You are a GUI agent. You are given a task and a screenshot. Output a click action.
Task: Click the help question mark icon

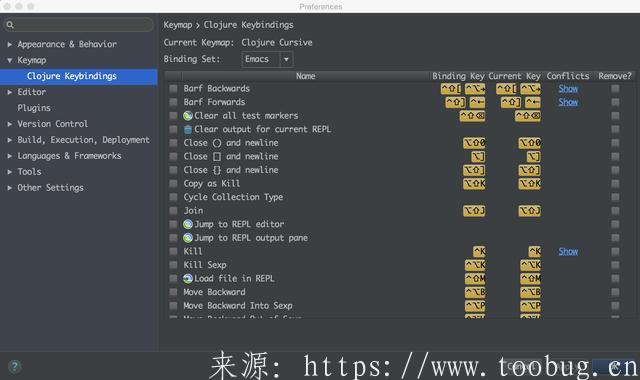tap(15, 366)
